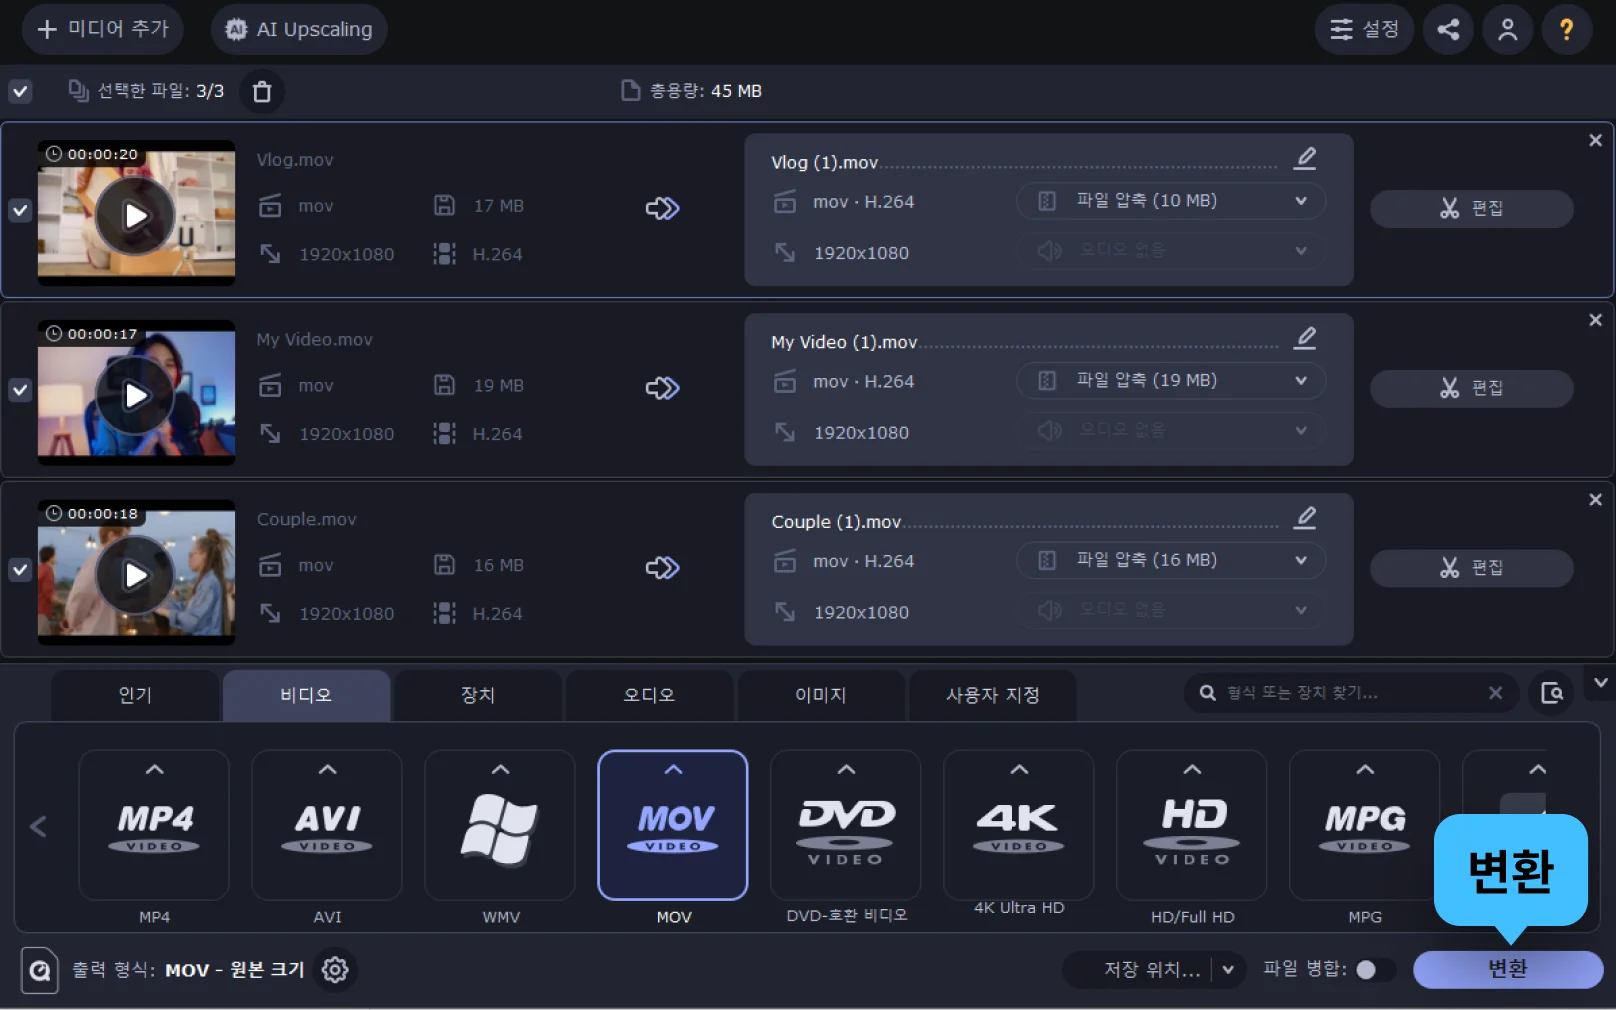This screenshot has height=1010, width=1616.
Task: Click 편집 for Couple.mov
Action: pos(1472,568)
